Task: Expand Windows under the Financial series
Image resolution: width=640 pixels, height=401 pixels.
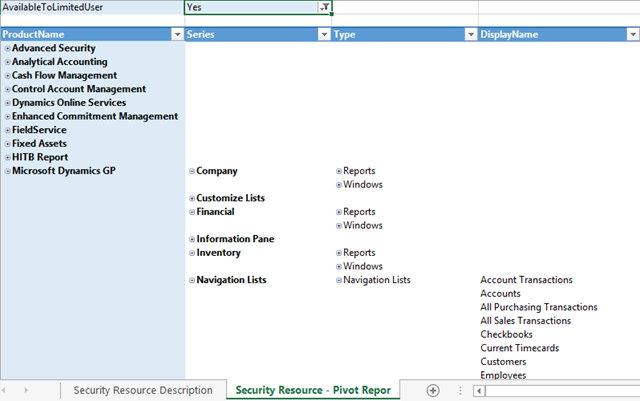Action: tap(339, 225)
